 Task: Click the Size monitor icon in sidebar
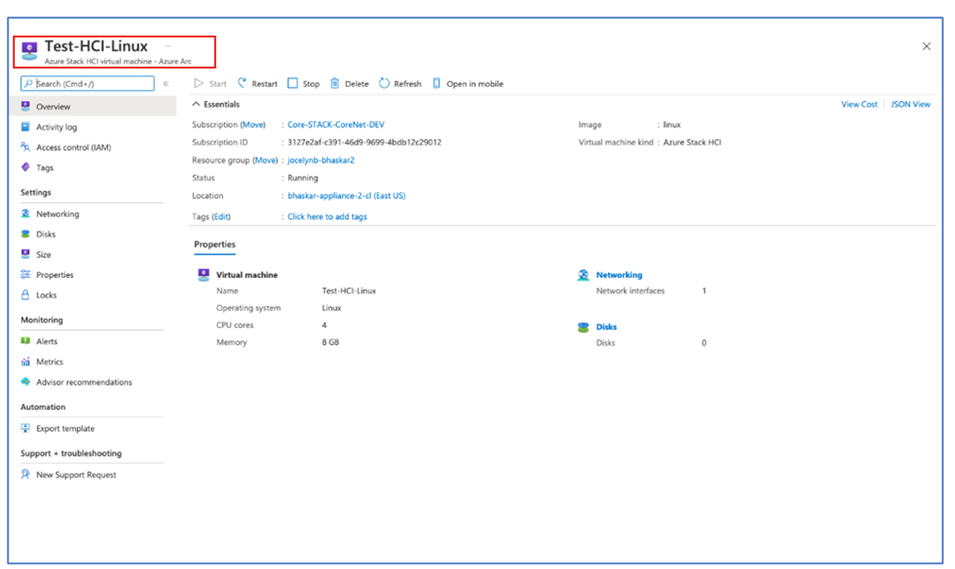click(x=26, y=254)
